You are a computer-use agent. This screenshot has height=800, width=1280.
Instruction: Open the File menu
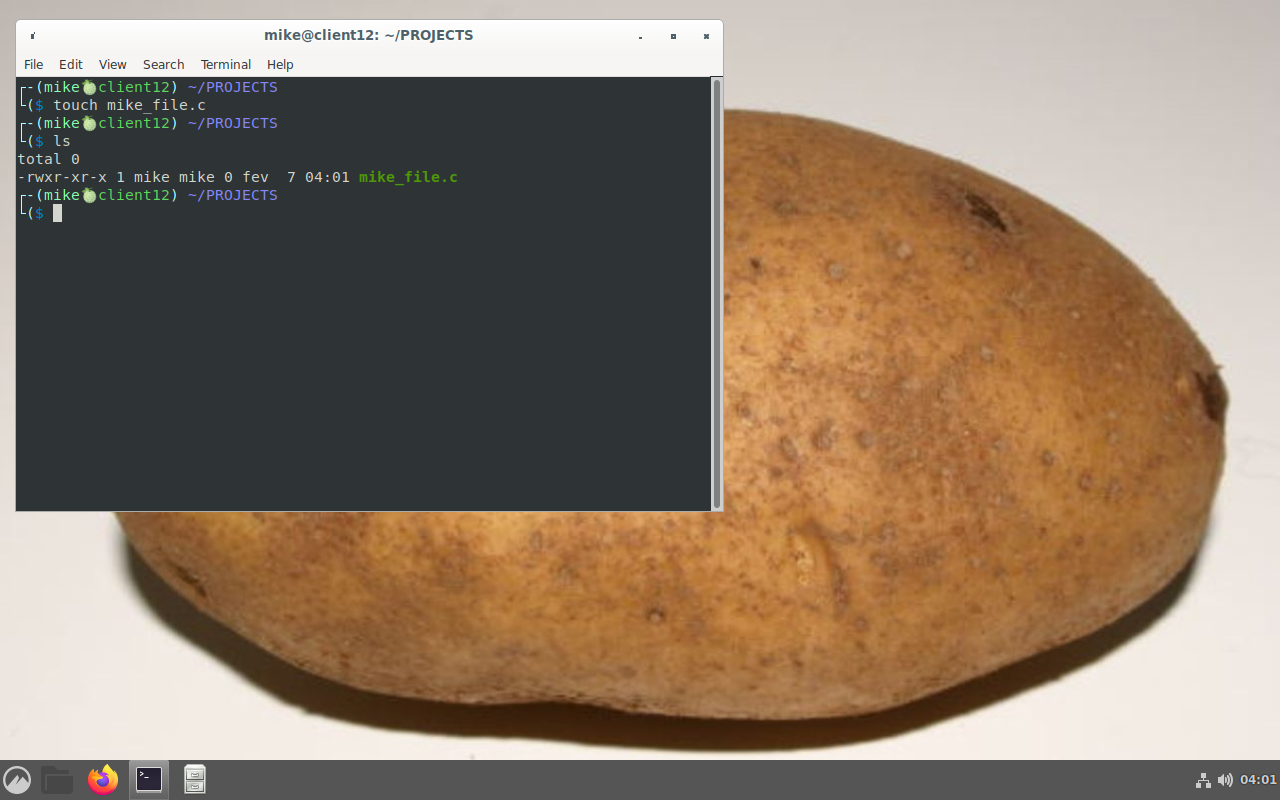coord(34,64)
